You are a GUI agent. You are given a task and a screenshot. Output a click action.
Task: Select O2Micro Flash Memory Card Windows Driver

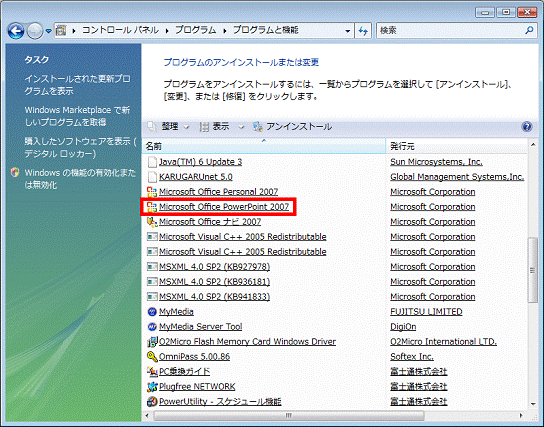[x=247, y=341]
